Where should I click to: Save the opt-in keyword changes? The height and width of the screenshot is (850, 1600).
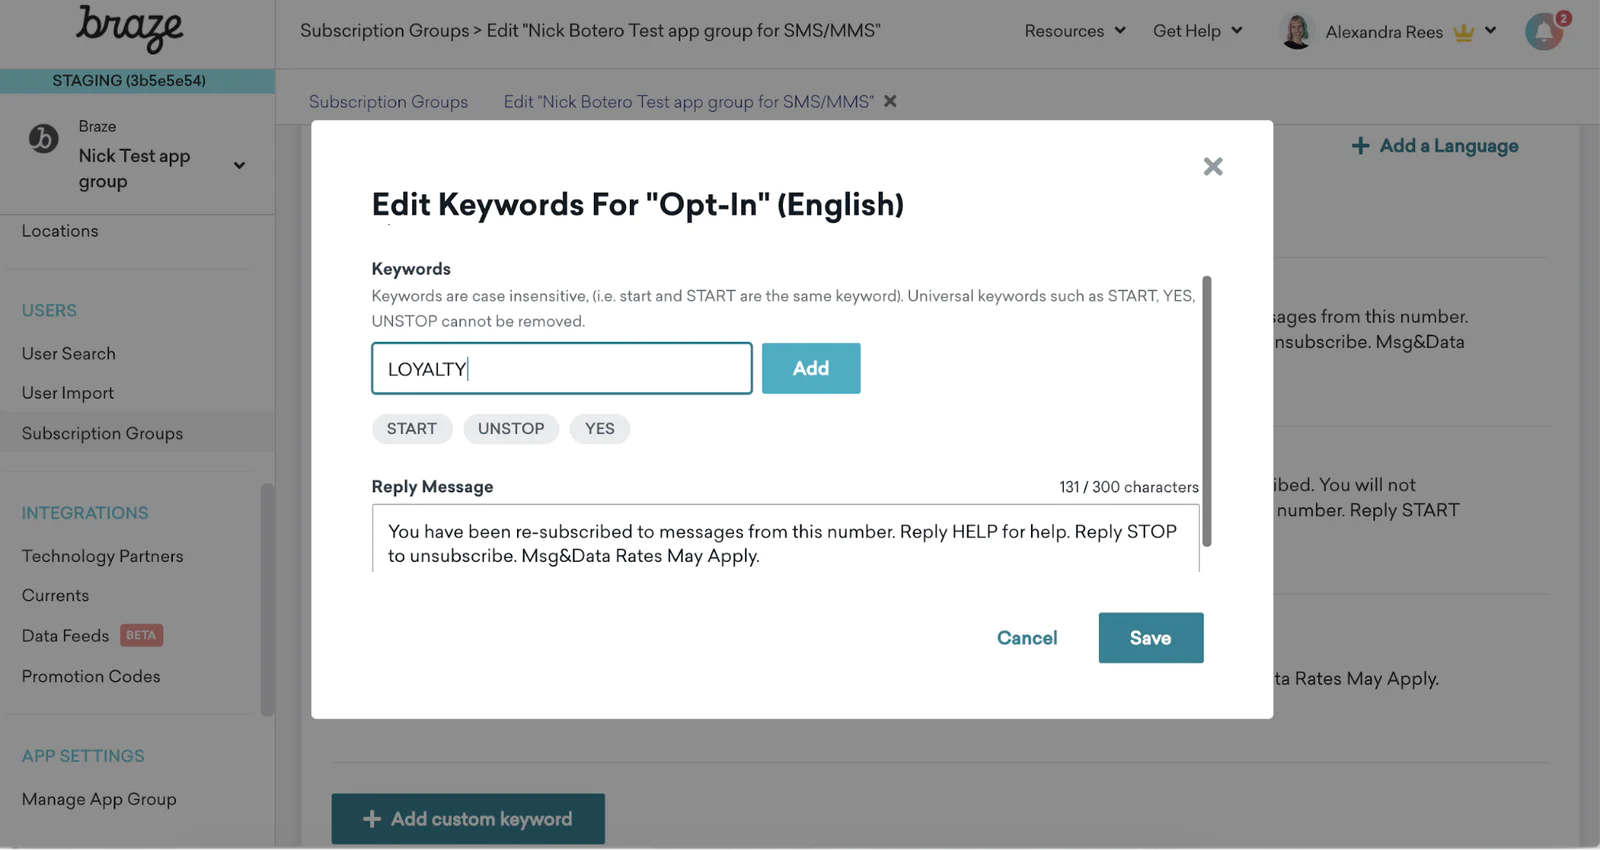pyautogui.click(x=1151, y=638)
